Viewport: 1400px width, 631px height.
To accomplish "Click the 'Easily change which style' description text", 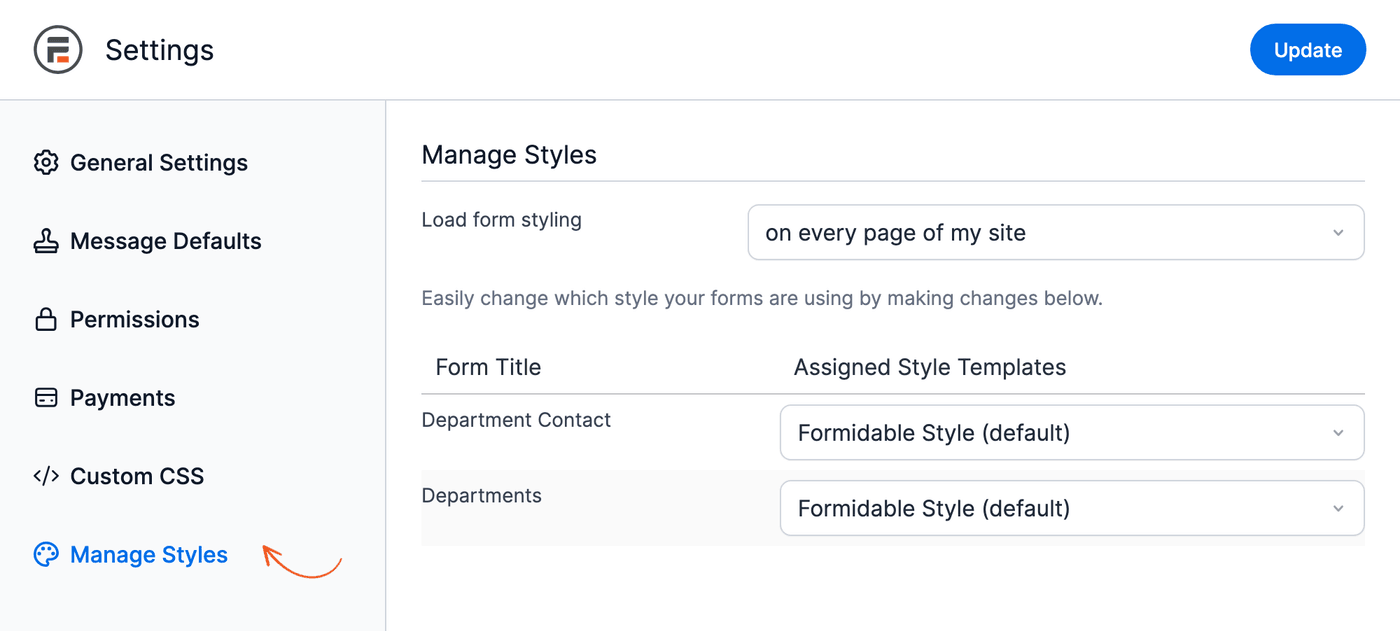I will pyautogui.click(x=762, y=298).
